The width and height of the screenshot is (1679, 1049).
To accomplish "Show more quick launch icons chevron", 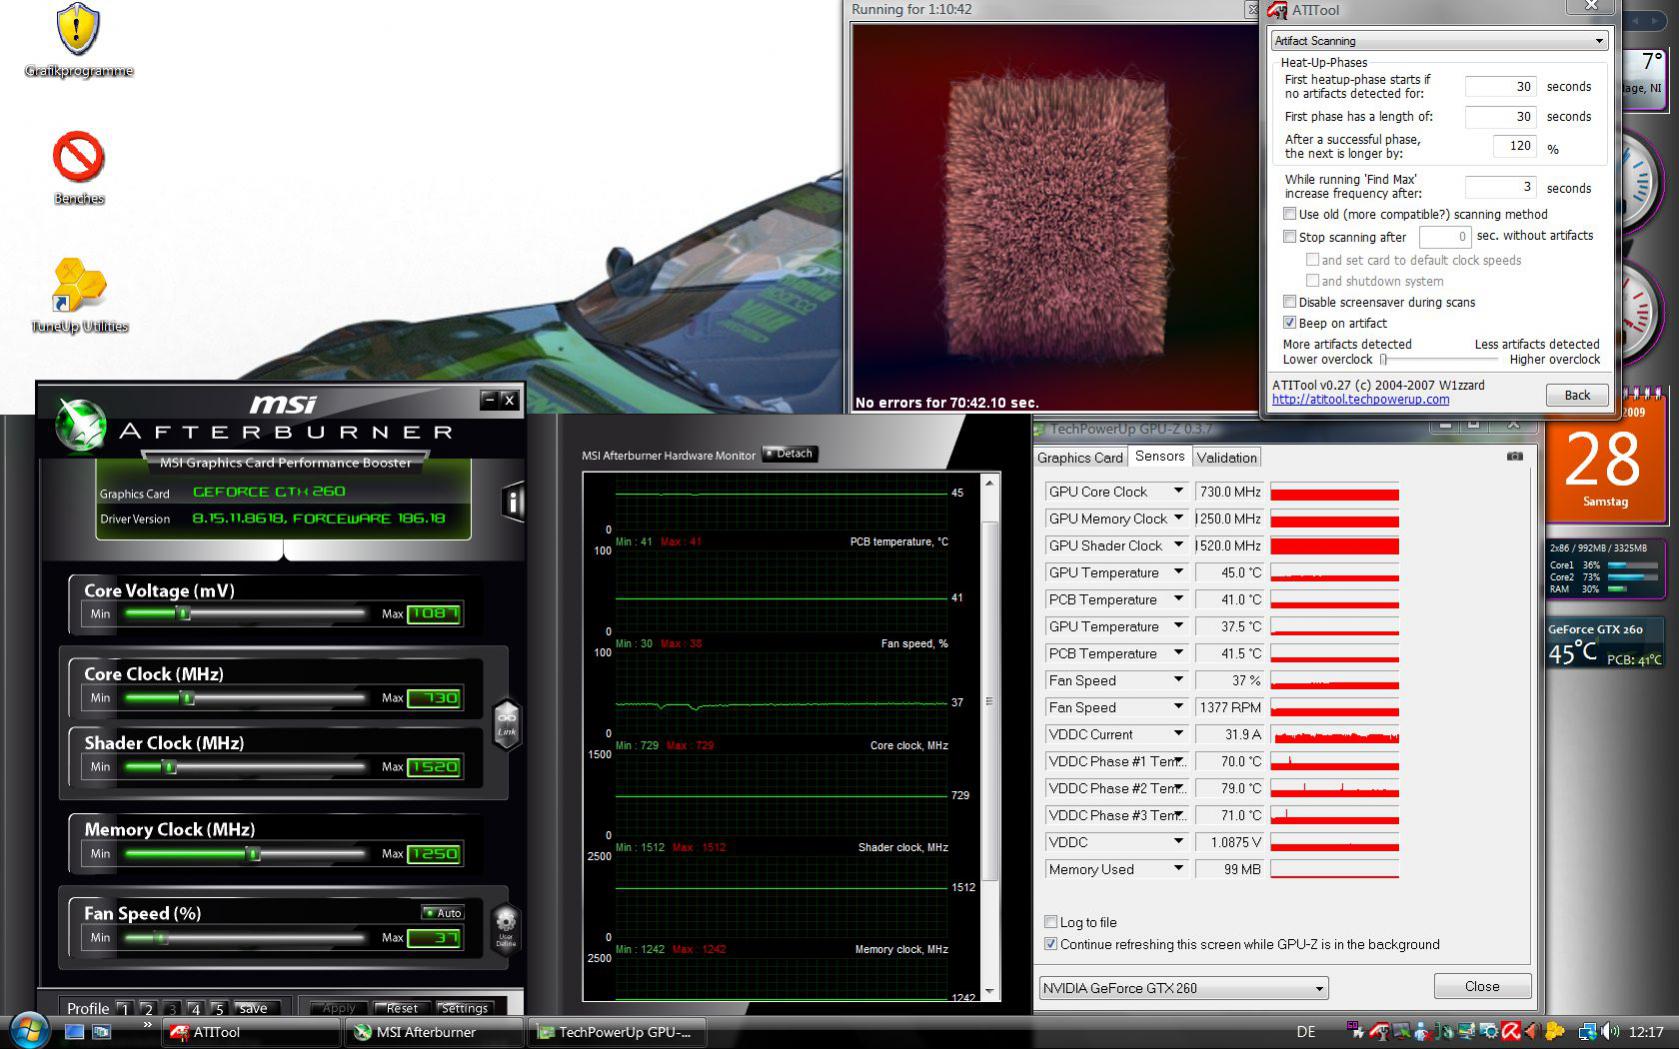I will (x=147, y=1024).
